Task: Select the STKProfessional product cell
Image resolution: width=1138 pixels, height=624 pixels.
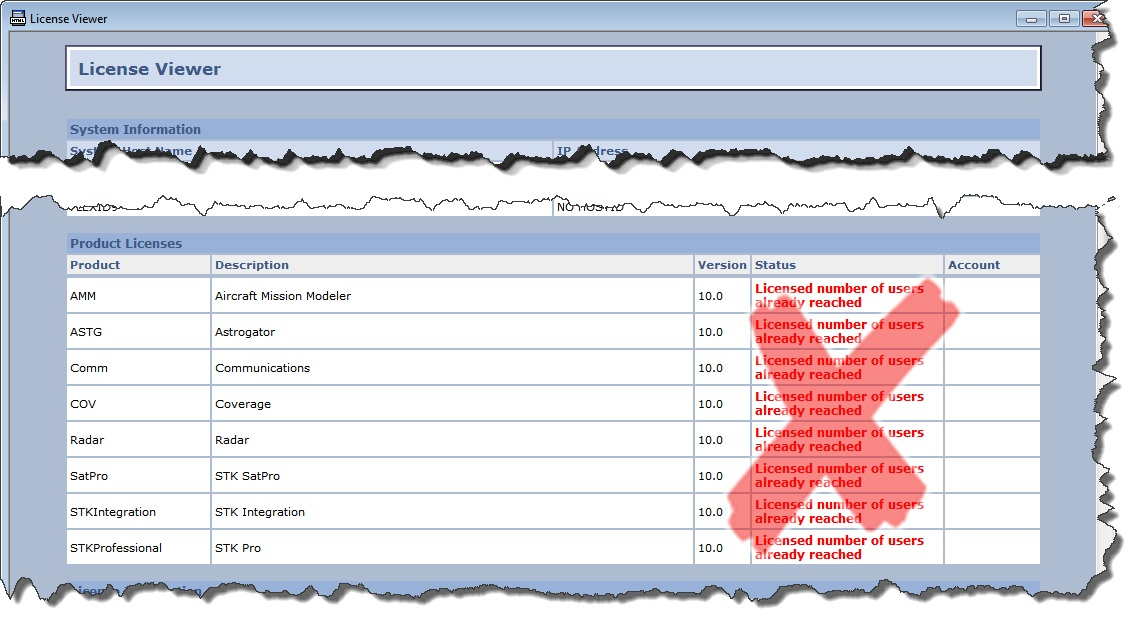Action: (138, 548)
